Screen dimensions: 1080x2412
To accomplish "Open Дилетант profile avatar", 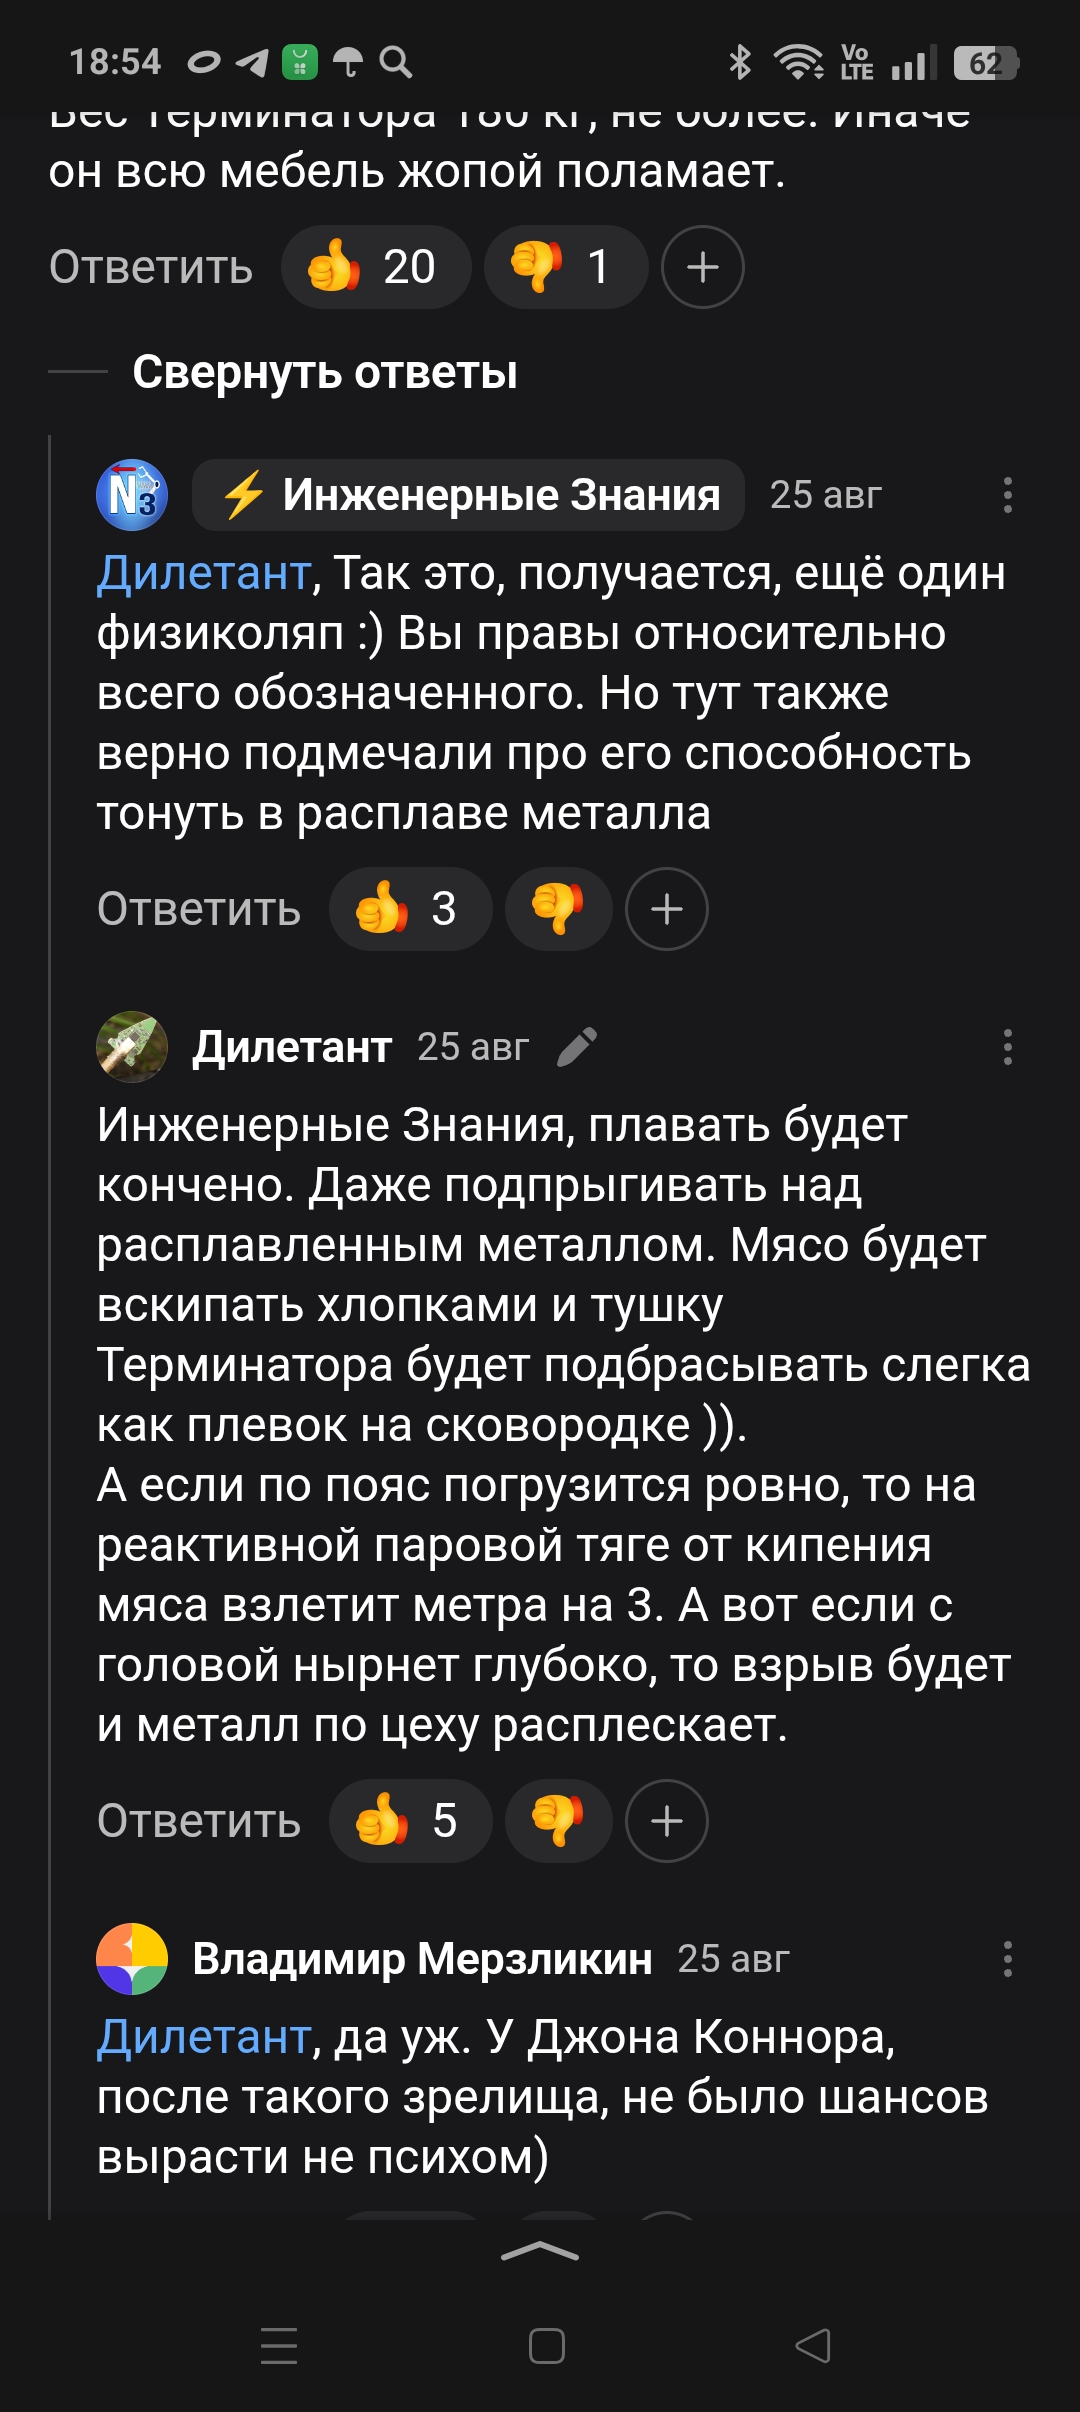I will [132, 1047].
